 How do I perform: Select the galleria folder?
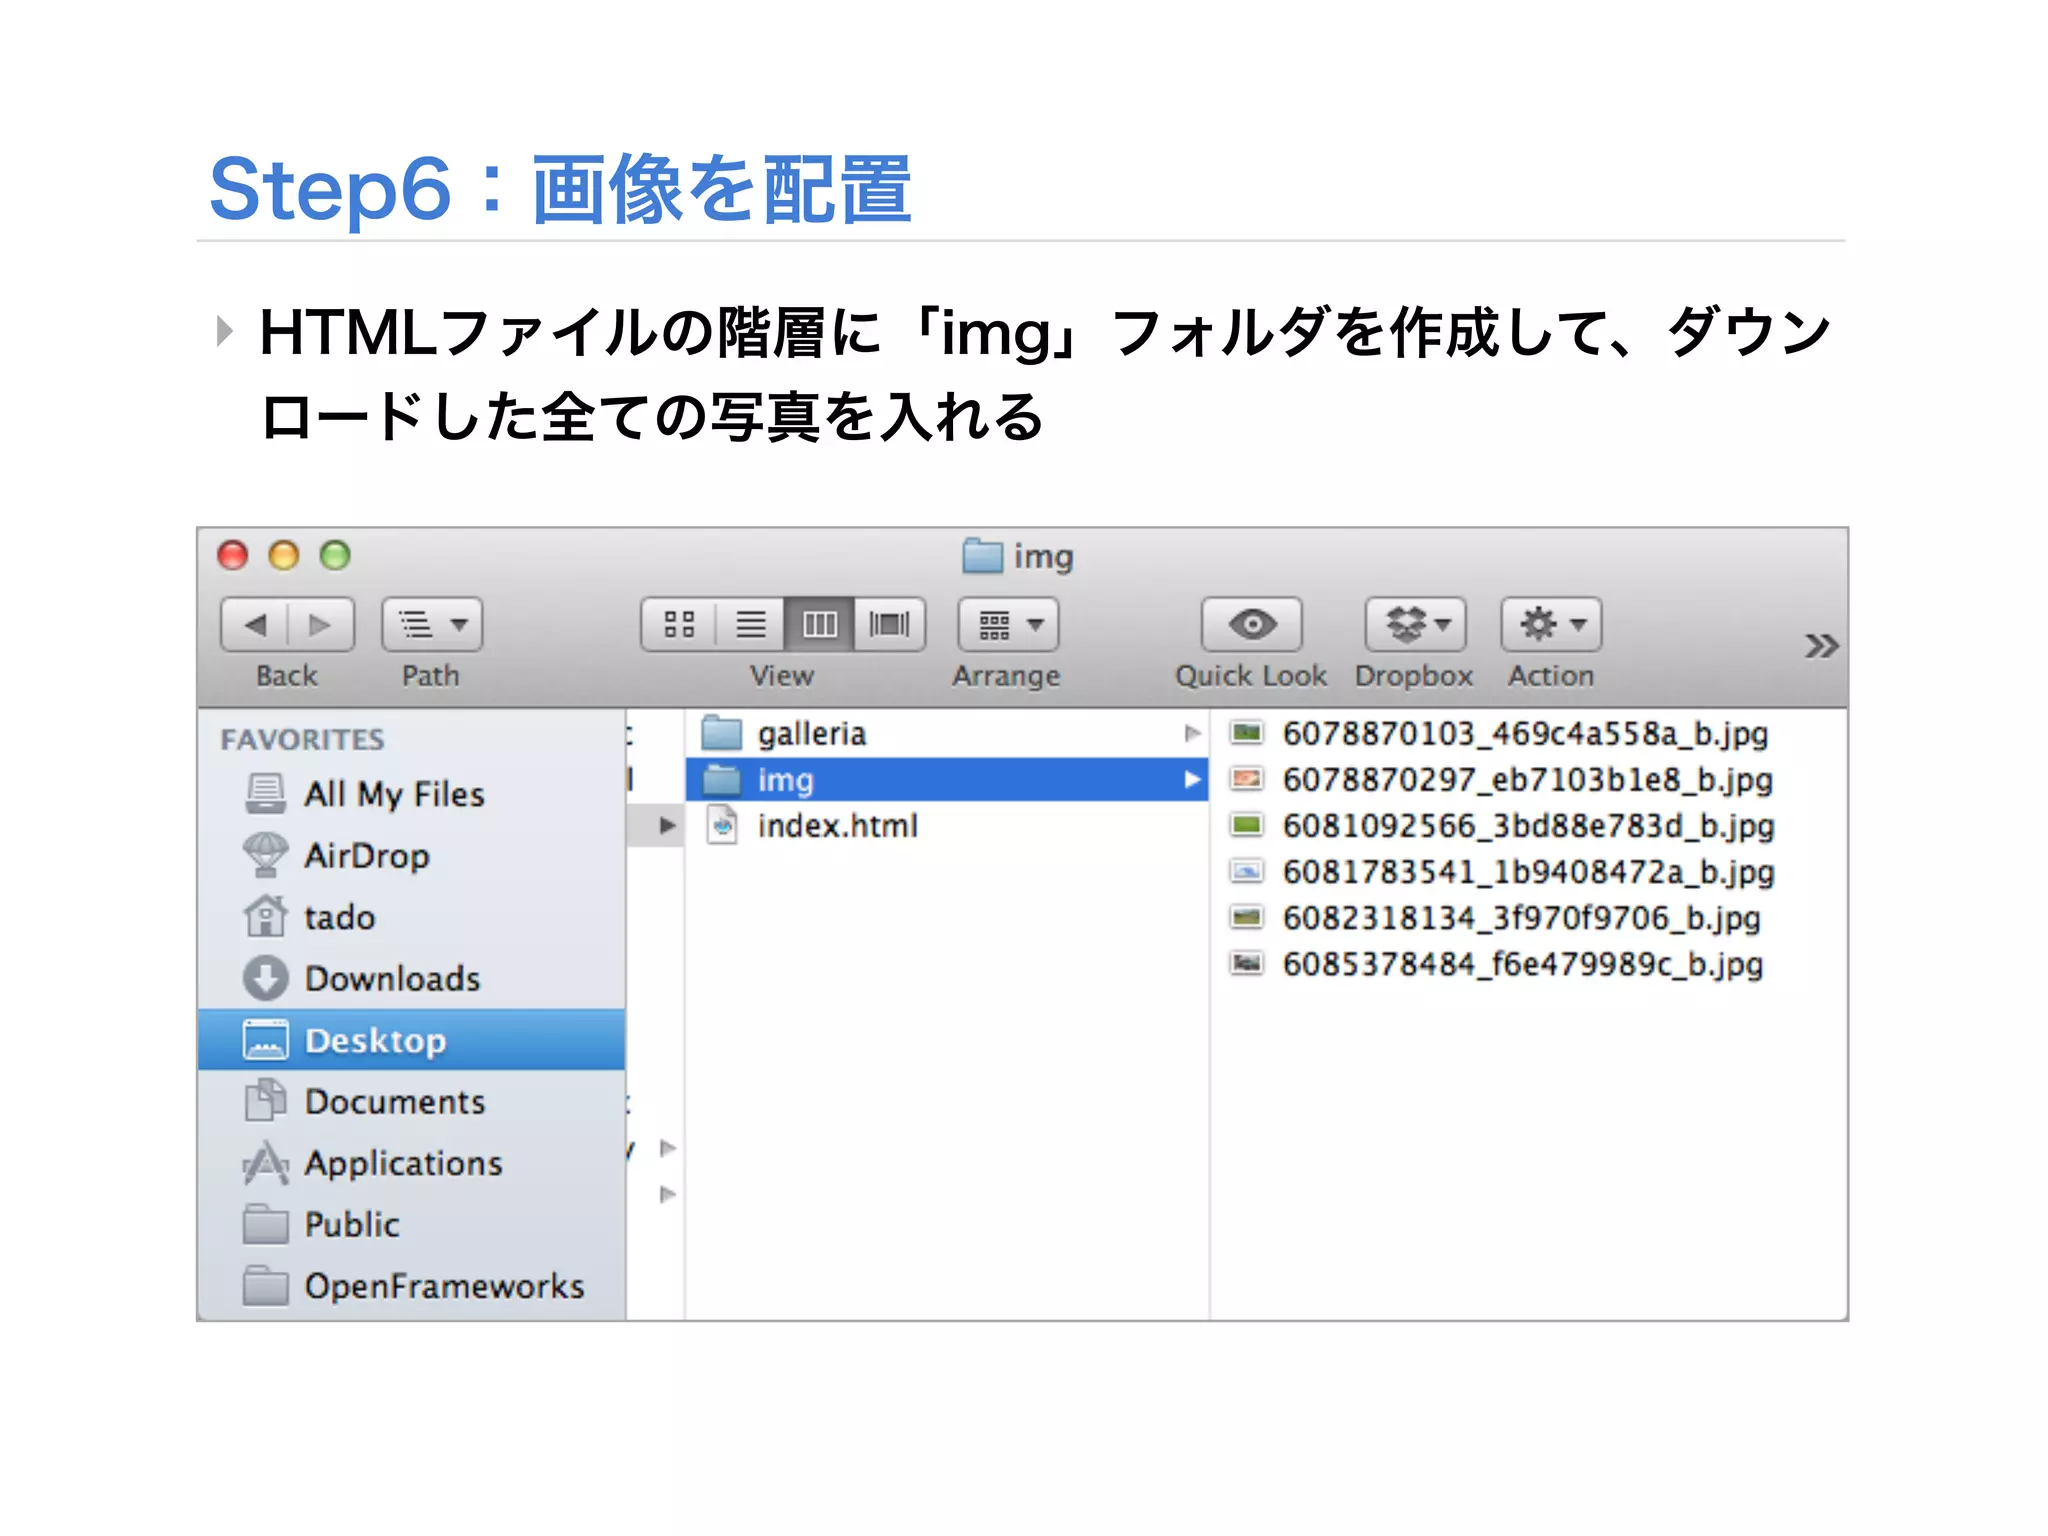point(811,734)
